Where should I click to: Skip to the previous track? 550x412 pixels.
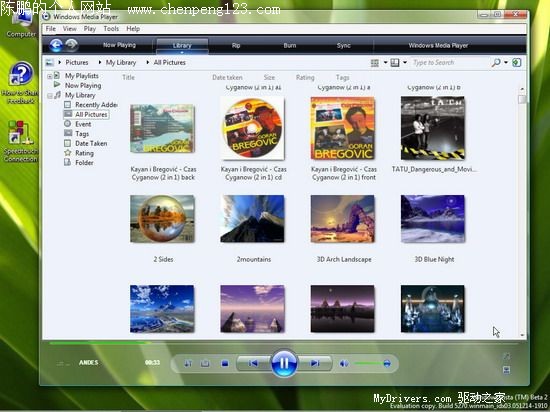(253, 363)
